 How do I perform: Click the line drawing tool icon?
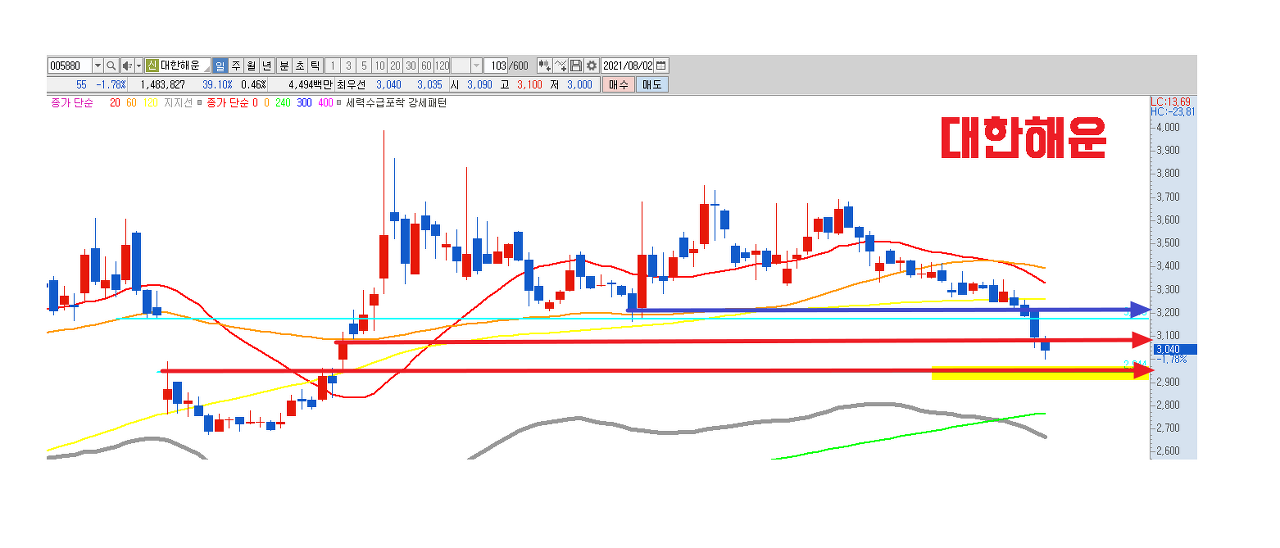(x=561, y=65)
